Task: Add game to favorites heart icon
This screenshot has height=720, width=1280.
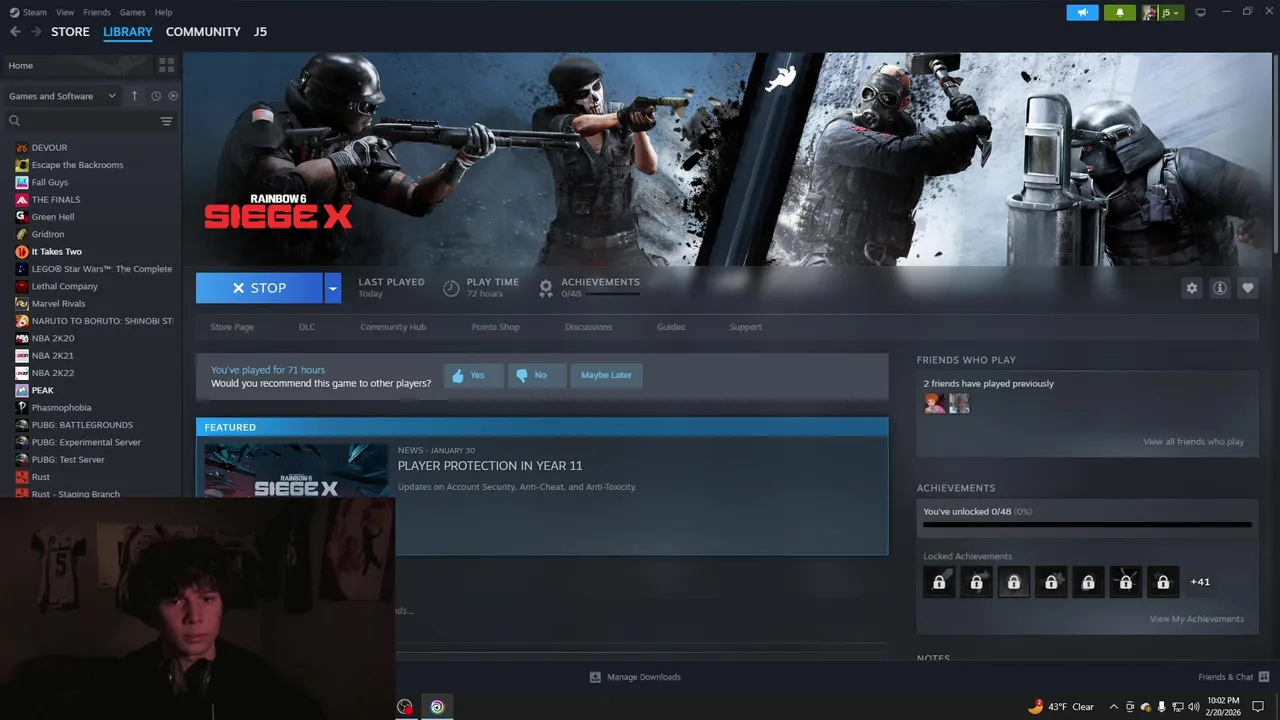Action: tap(1247, 288)
